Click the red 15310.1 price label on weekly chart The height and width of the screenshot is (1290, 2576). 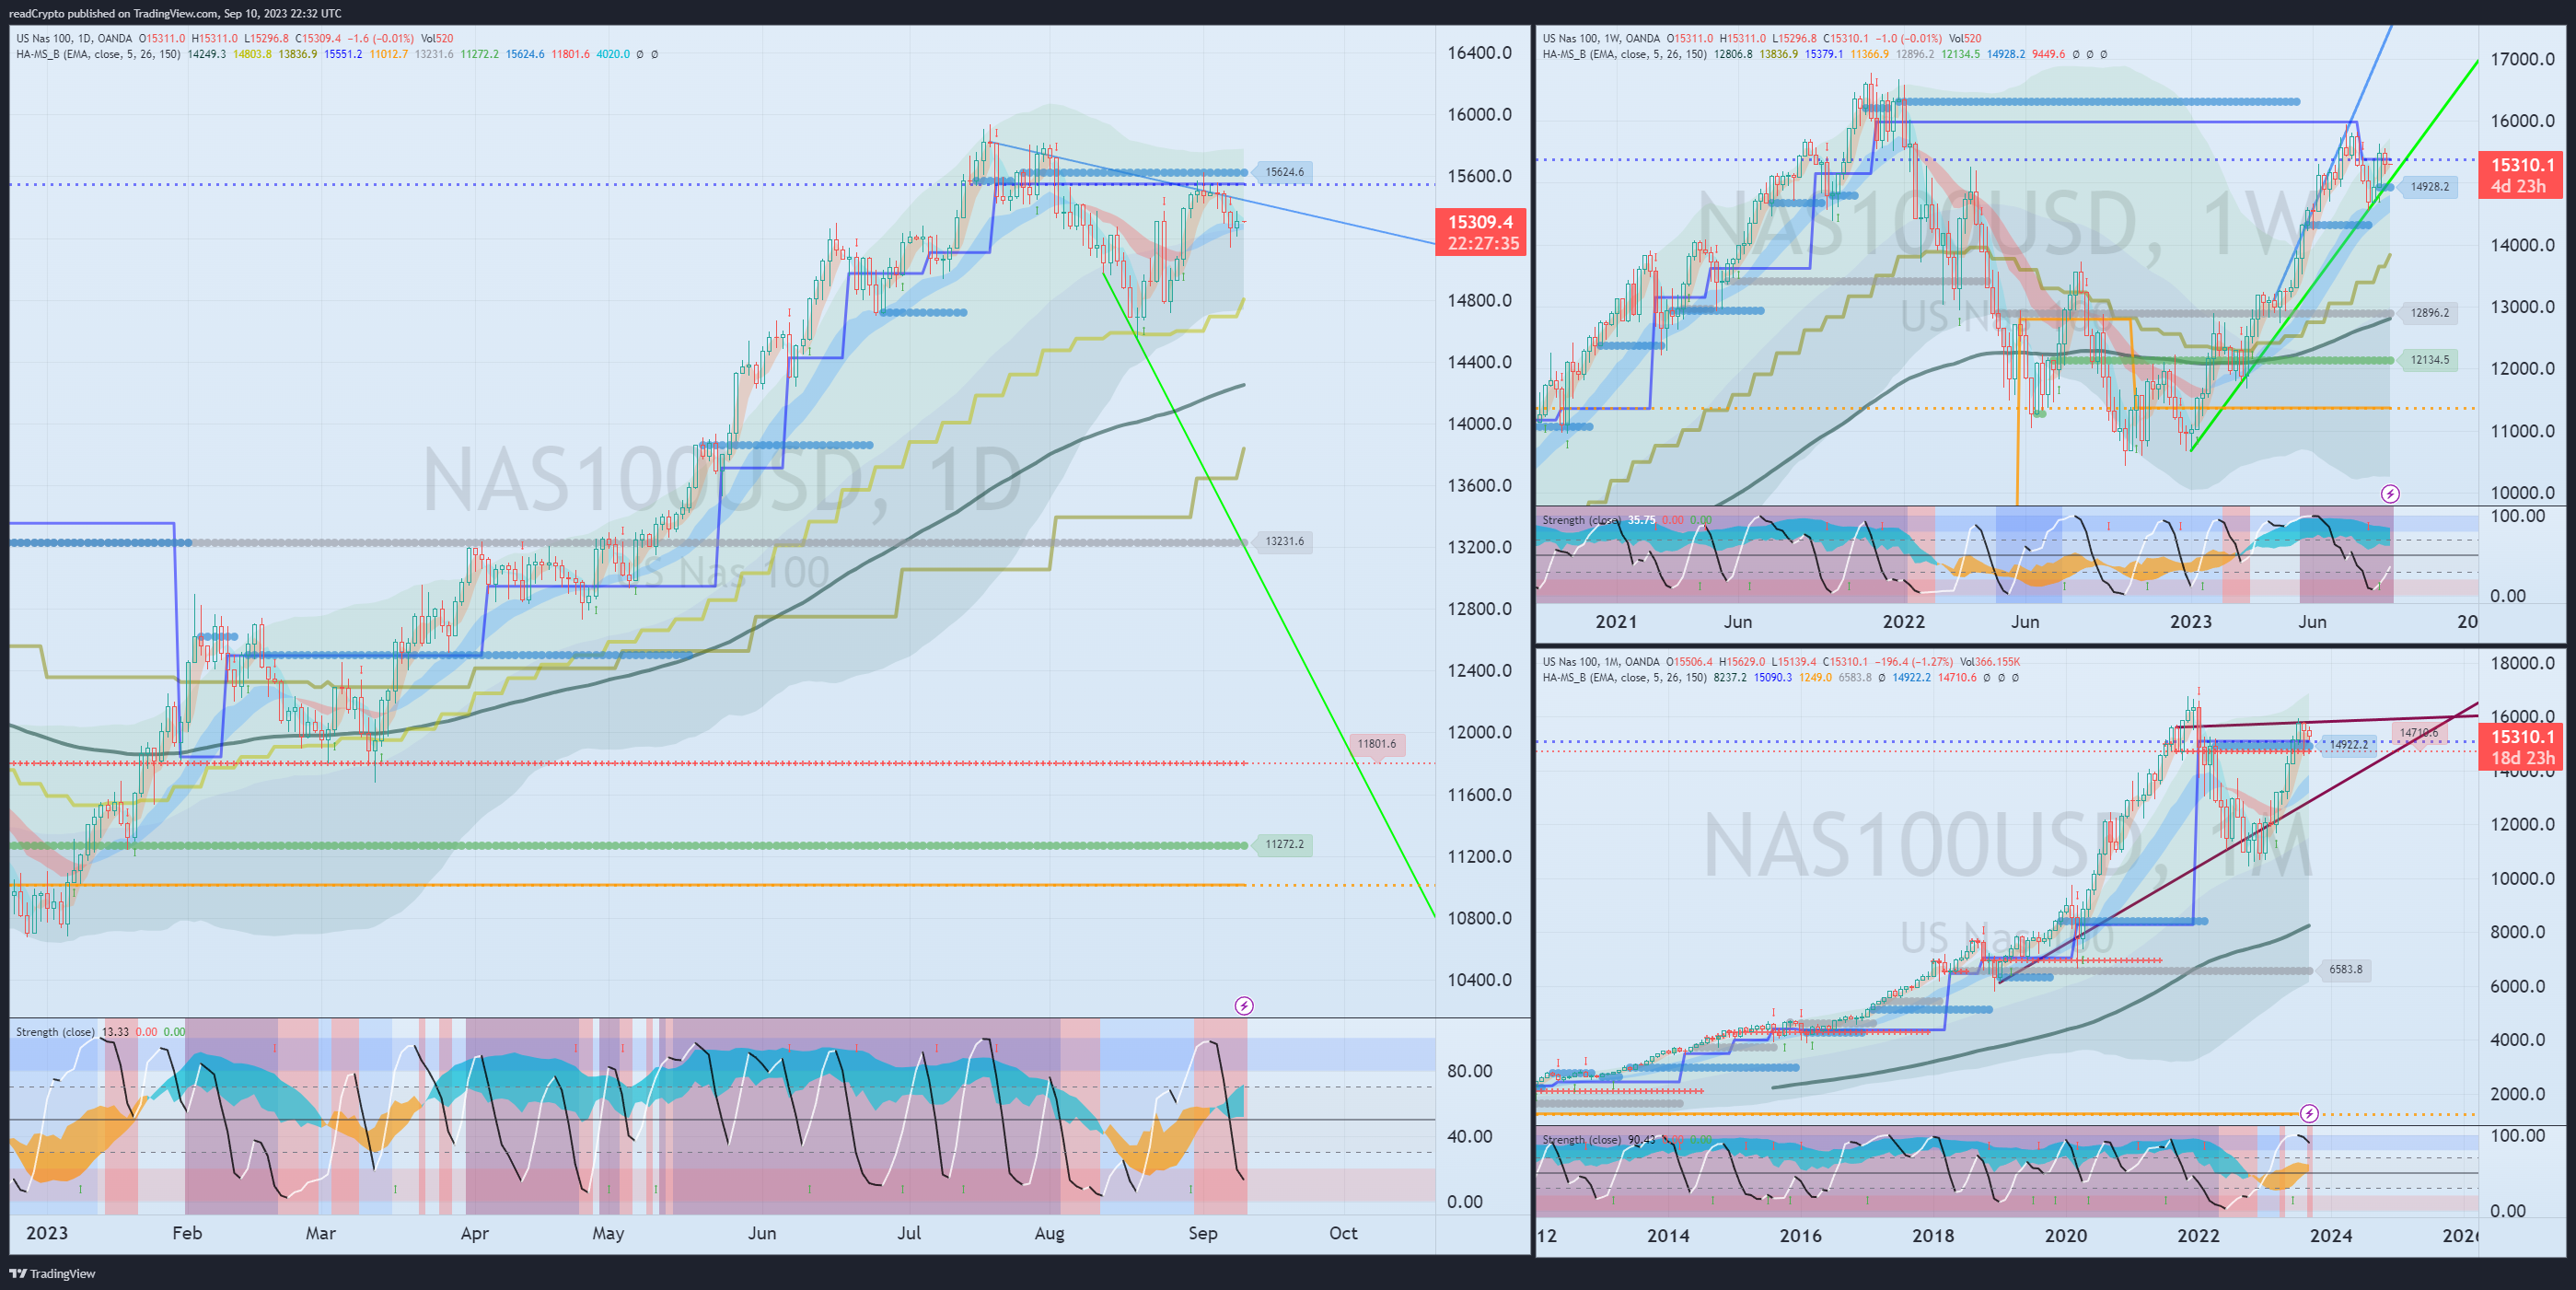click(2522, 165)
